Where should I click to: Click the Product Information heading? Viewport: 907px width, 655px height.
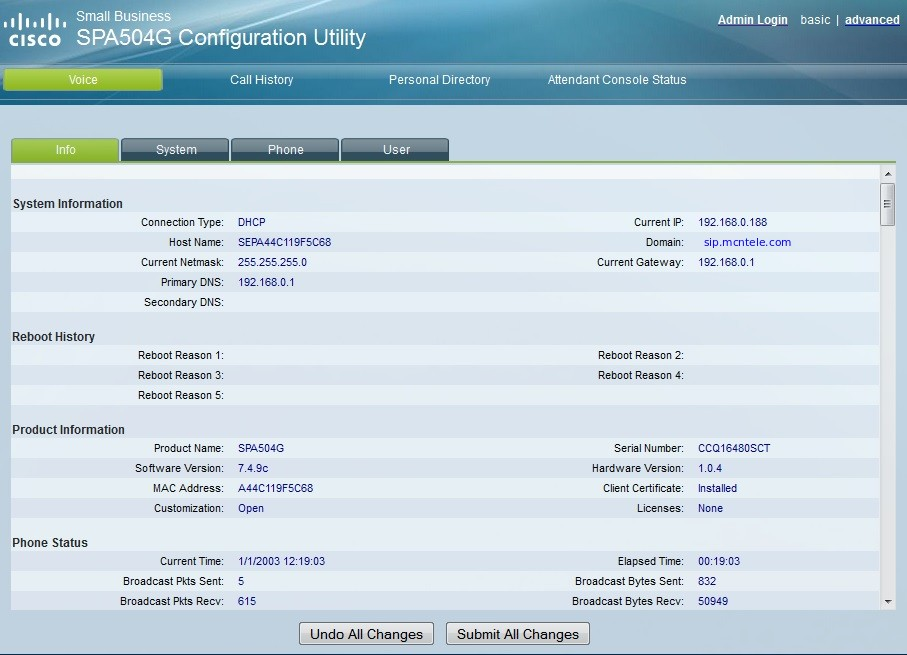click(68, 430)
